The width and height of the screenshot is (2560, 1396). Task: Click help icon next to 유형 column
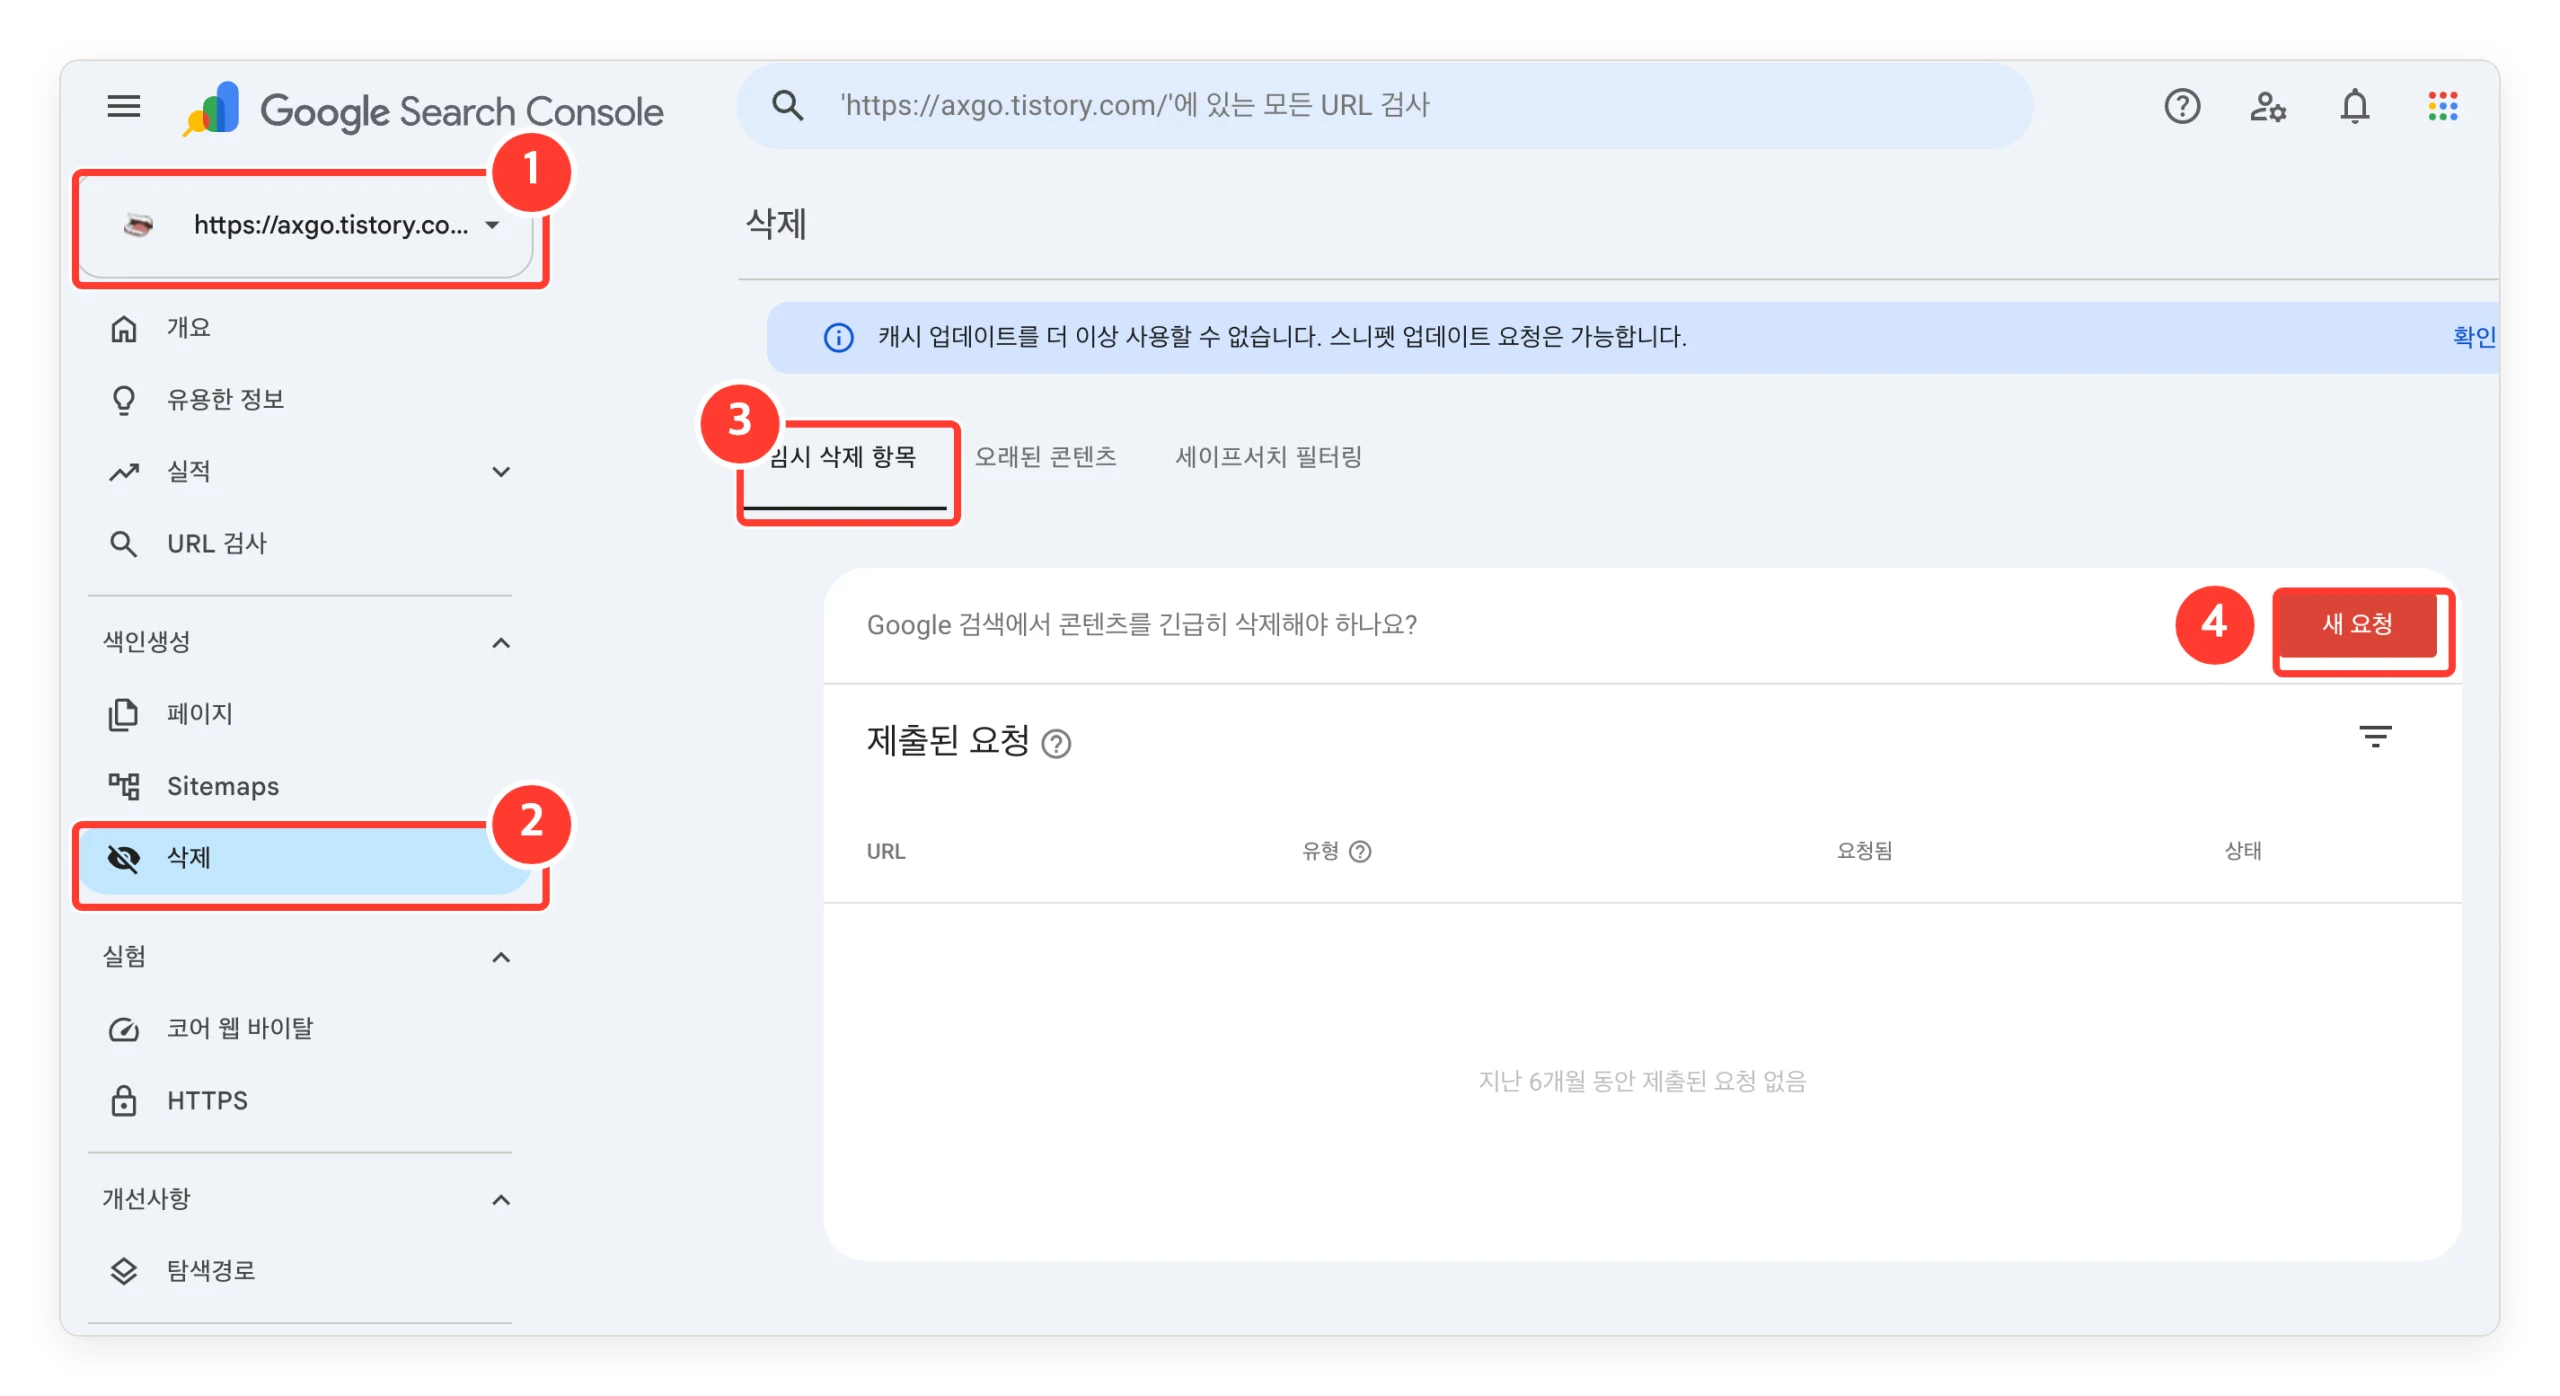coord(1360,851)
